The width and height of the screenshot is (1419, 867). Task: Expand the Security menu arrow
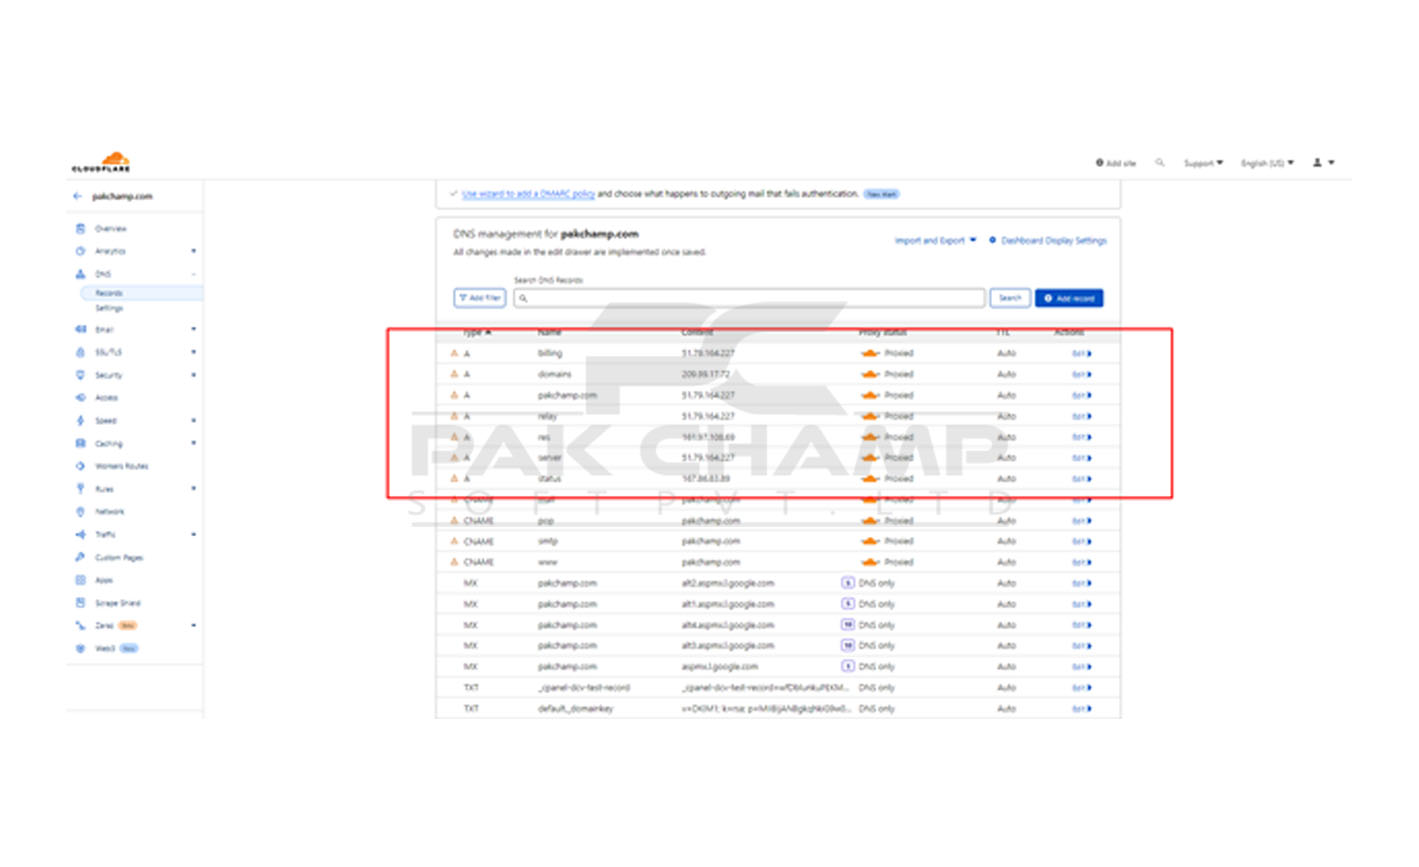(x=193, y=375)
